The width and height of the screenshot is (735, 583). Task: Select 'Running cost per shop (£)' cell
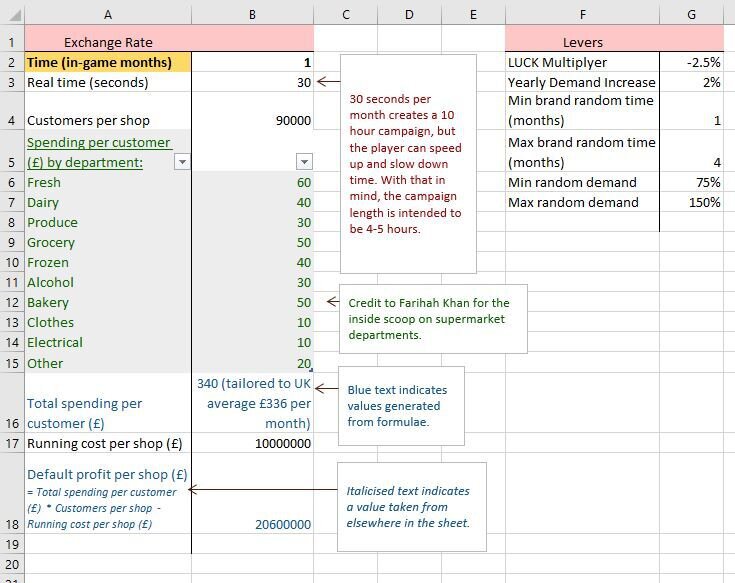(108, 443)
